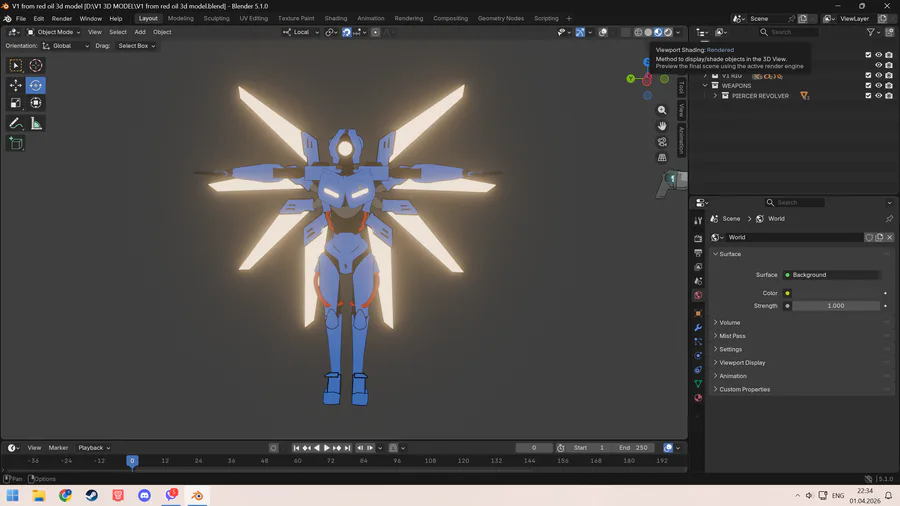This screenshot has width=900, height=506.
Task: Activate the Cursor tool
Action: (36, 65)
